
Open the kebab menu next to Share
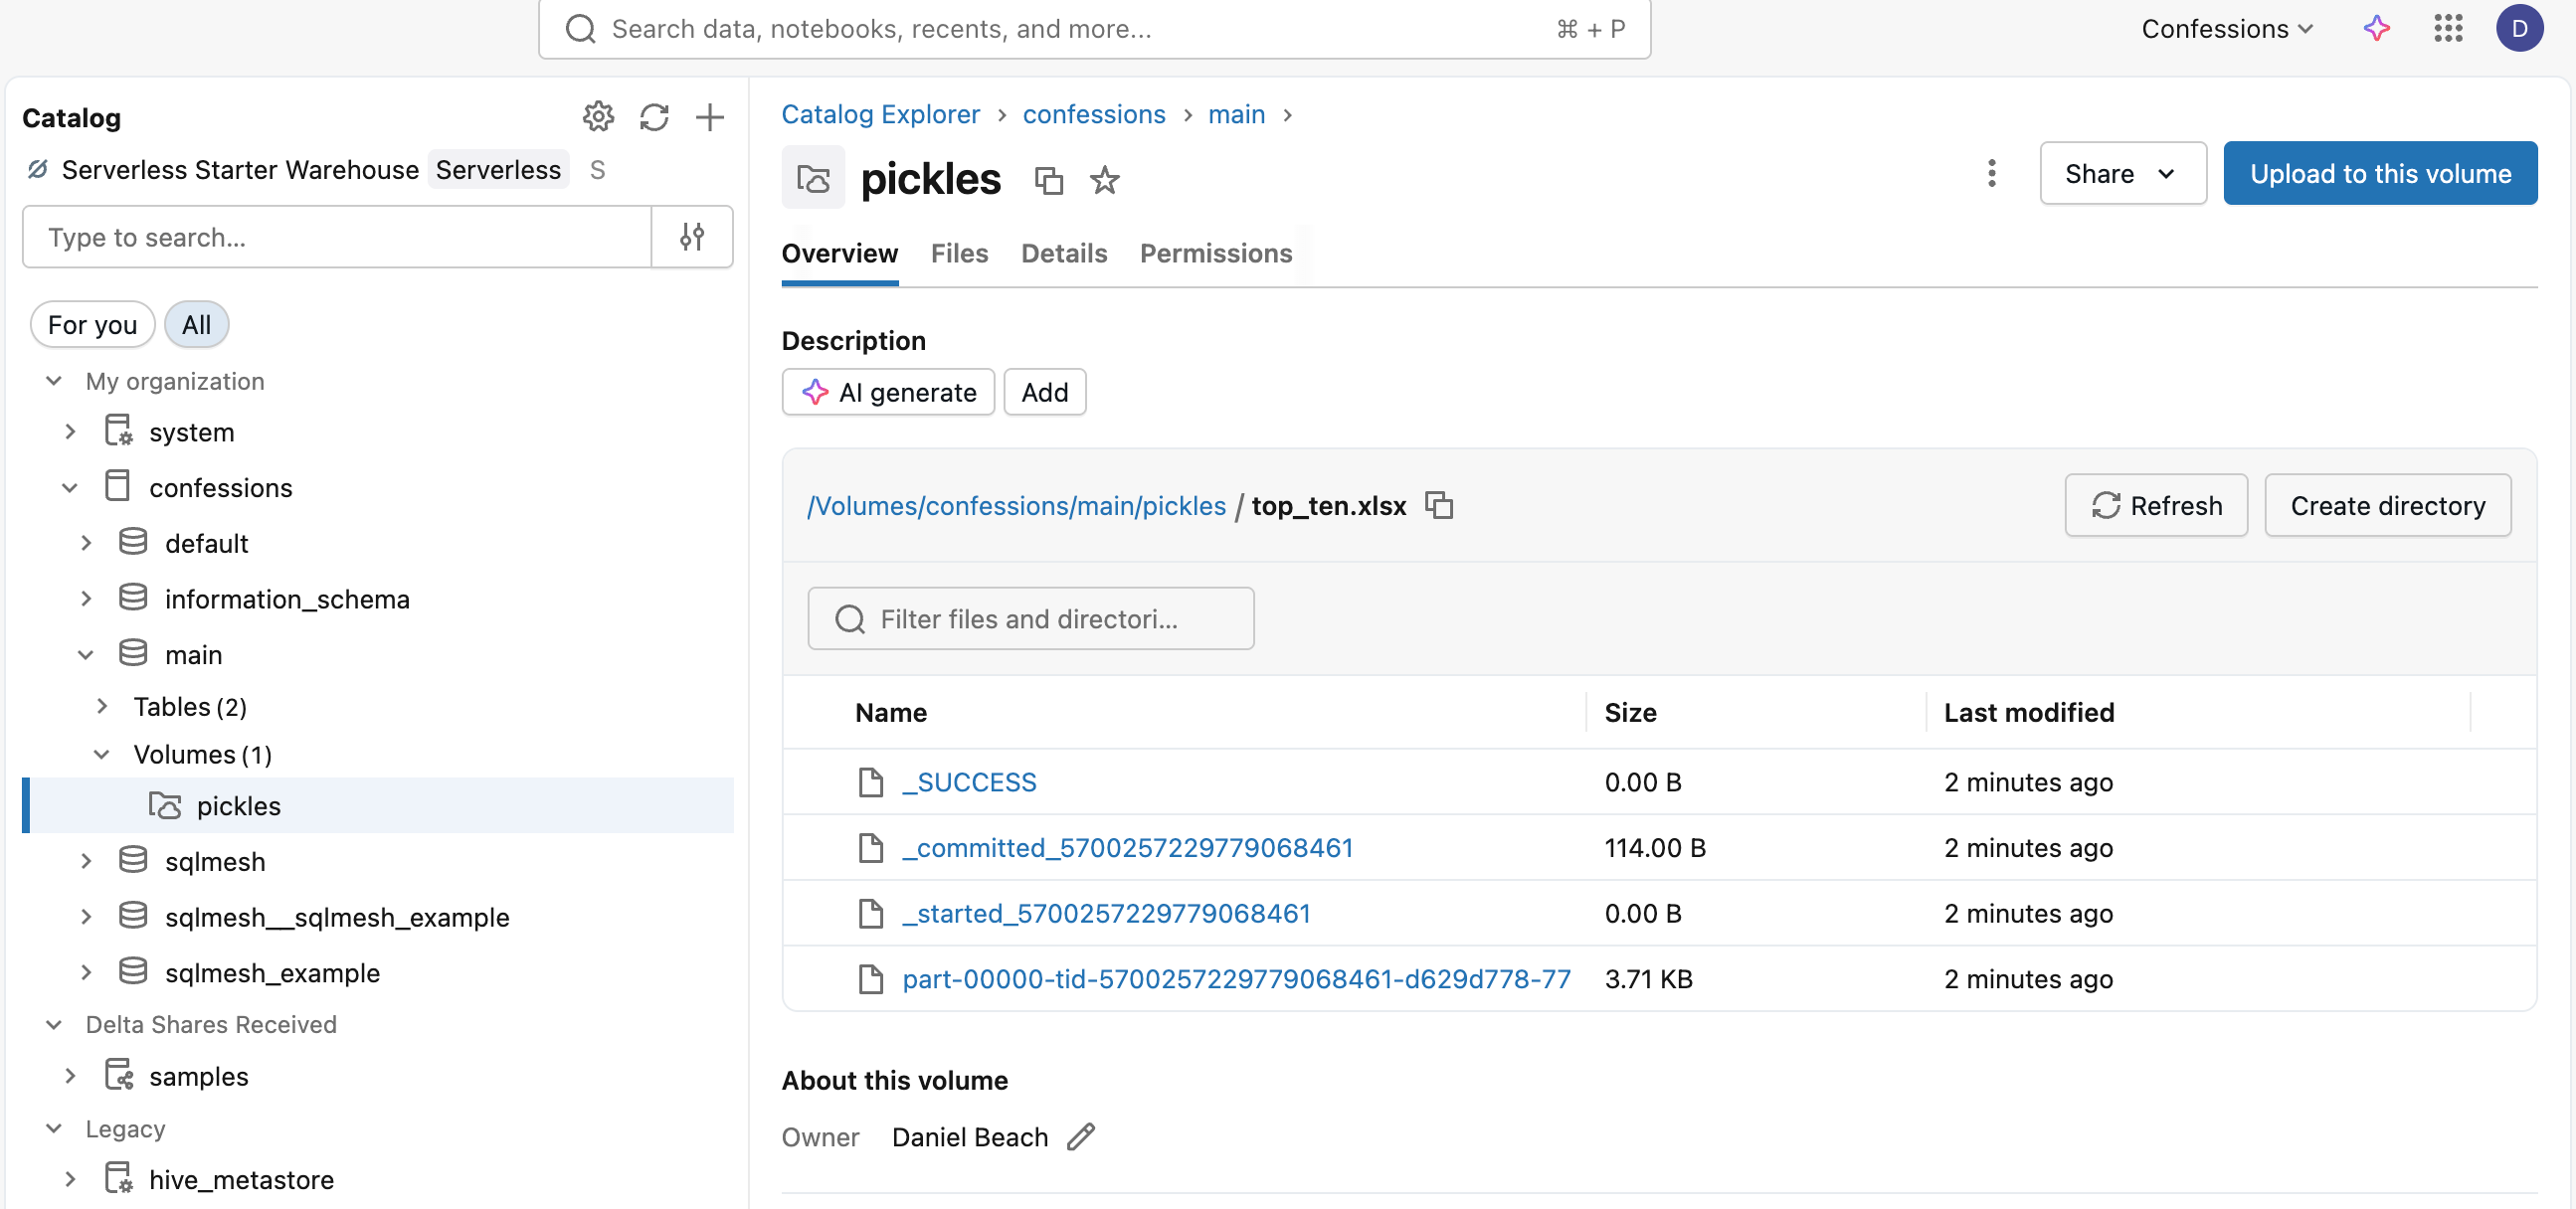[x=1991, y=173]
